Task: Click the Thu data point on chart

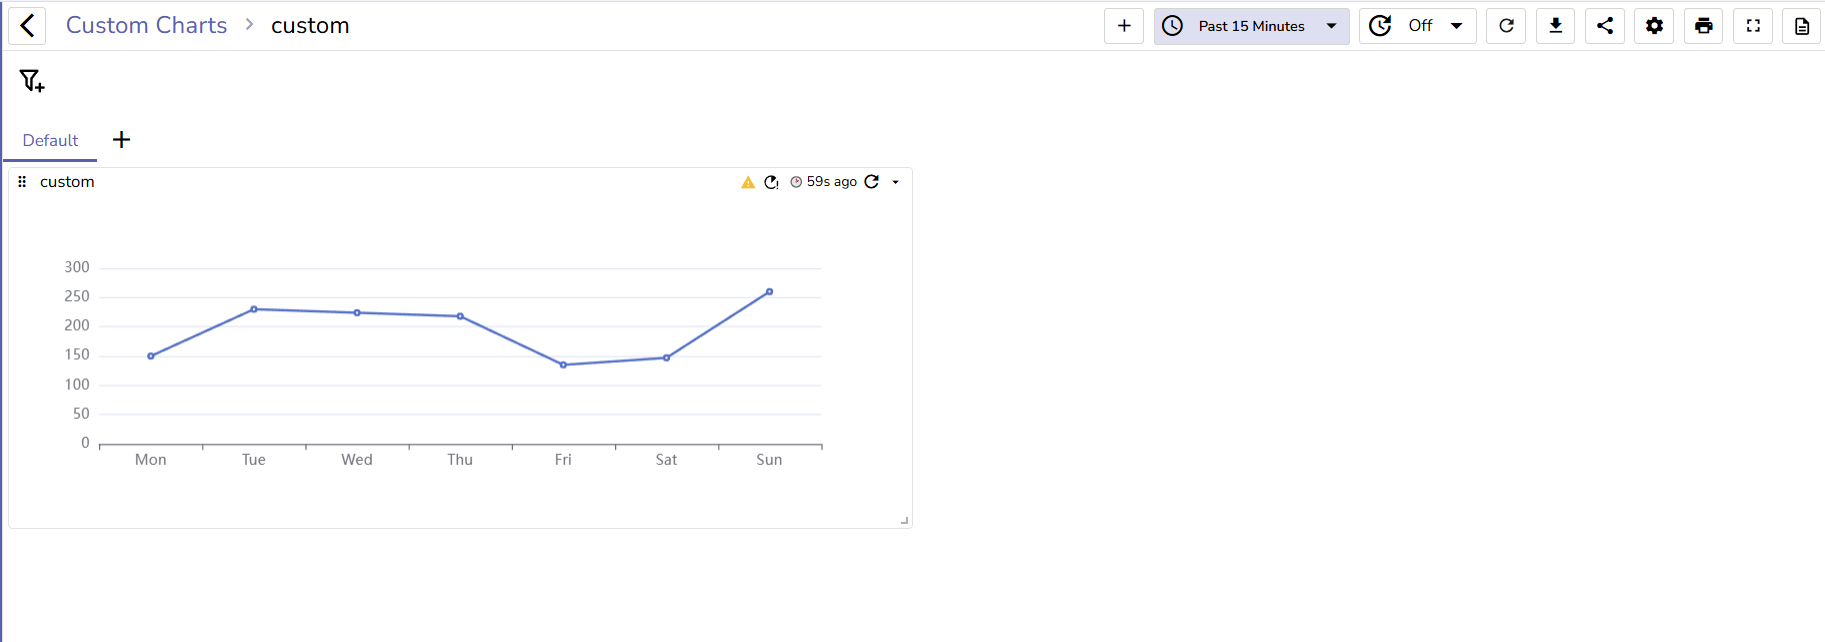Action: click(460, 316)
